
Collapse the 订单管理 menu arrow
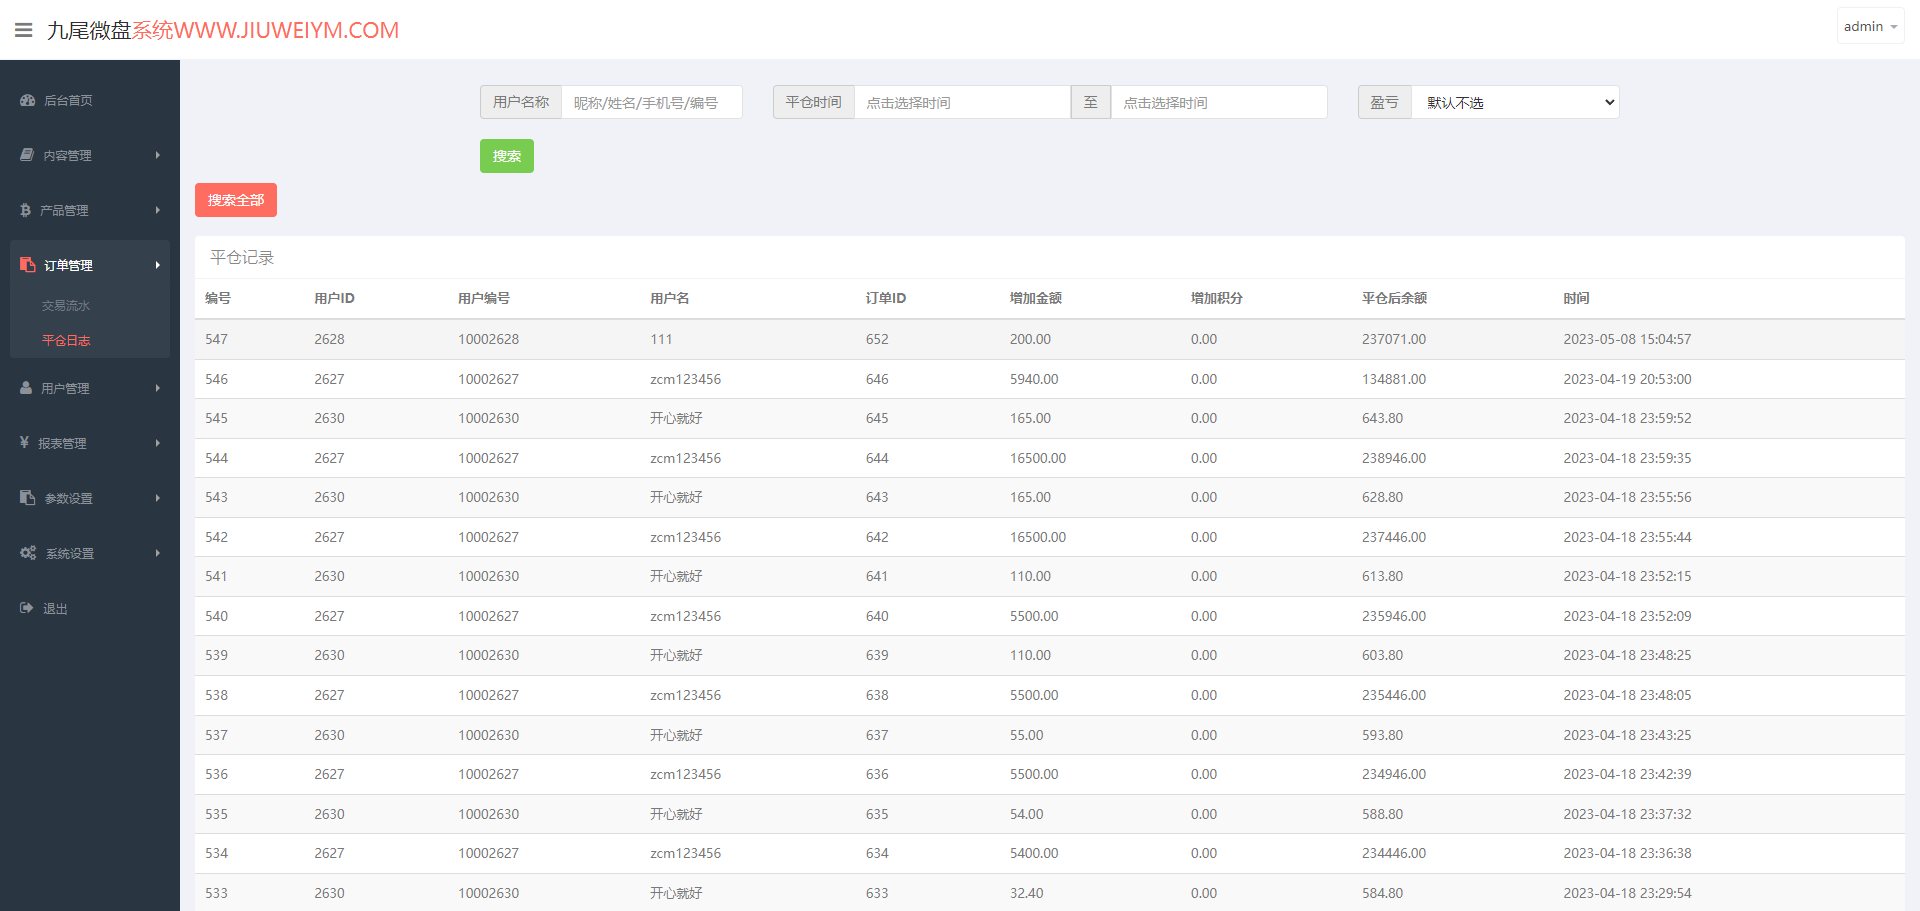tap(158, 265)
